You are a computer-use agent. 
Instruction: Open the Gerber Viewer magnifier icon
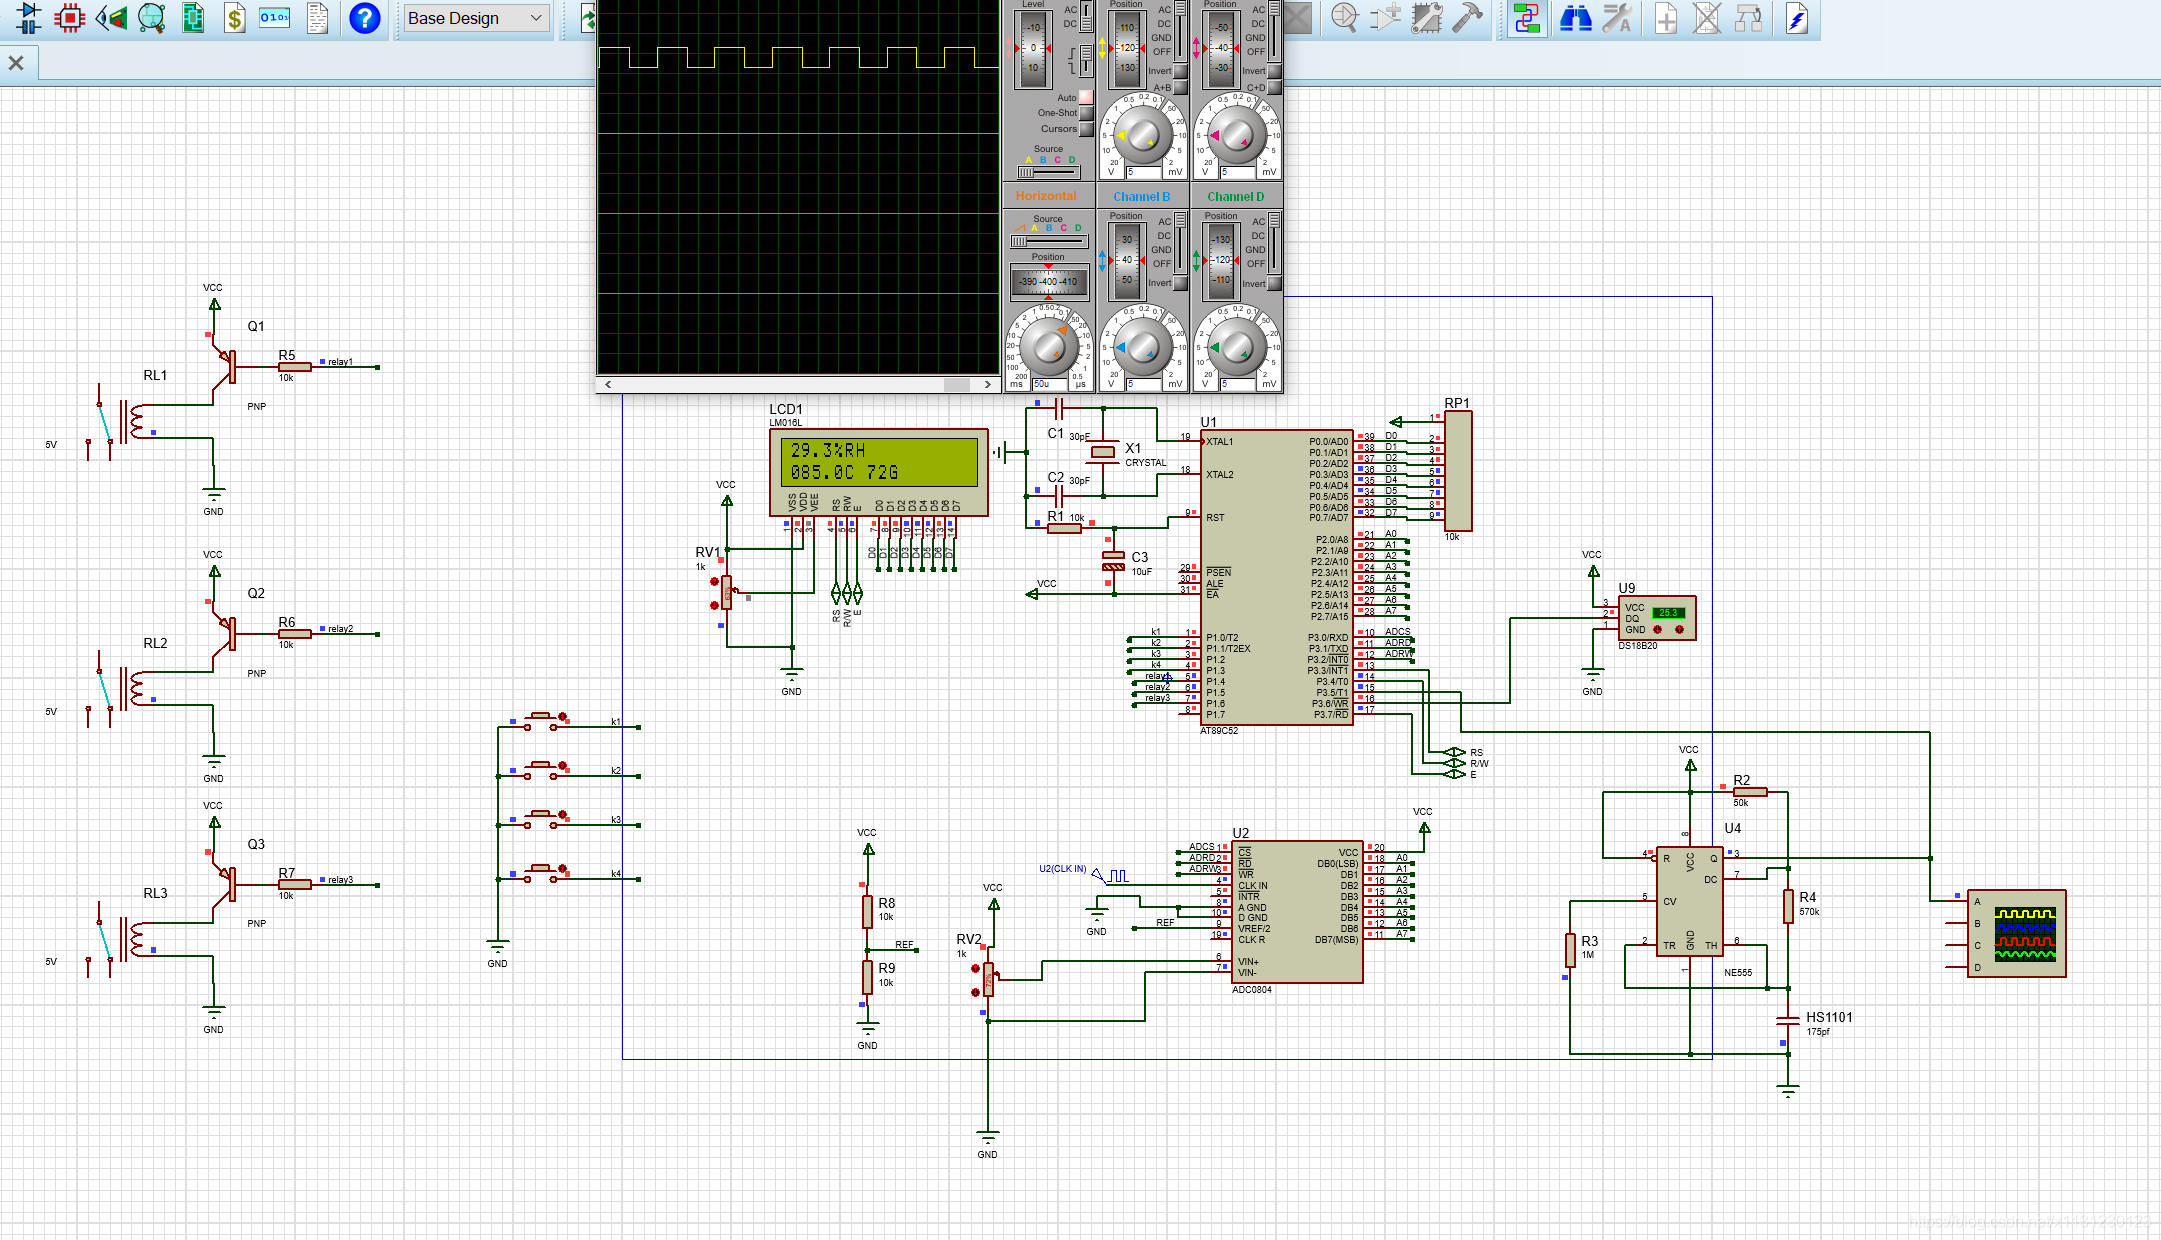point(152,18)
